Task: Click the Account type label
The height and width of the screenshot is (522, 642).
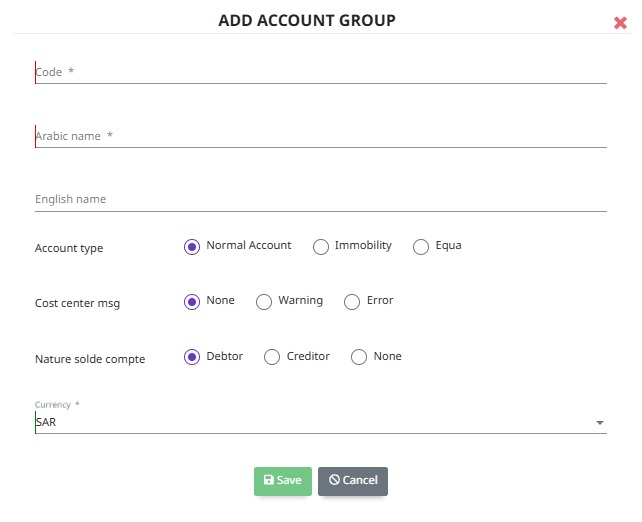Action: (x=69, y=249)
